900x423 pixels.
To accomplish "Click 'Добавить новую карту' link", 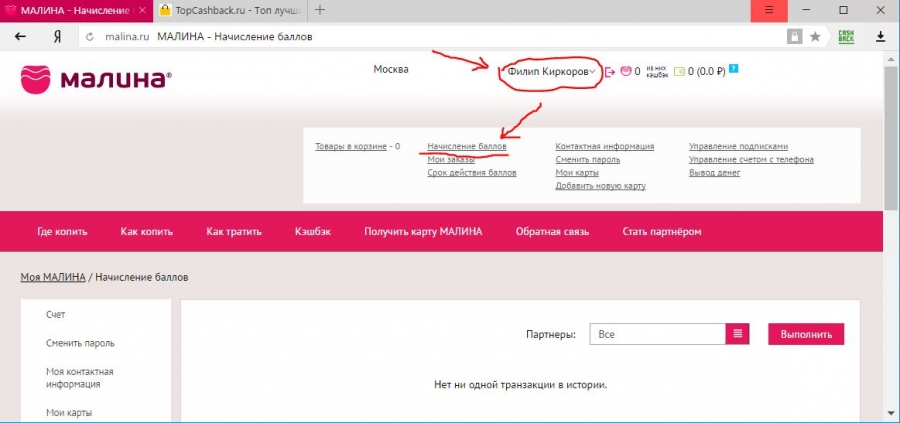I will pos(600,186).
